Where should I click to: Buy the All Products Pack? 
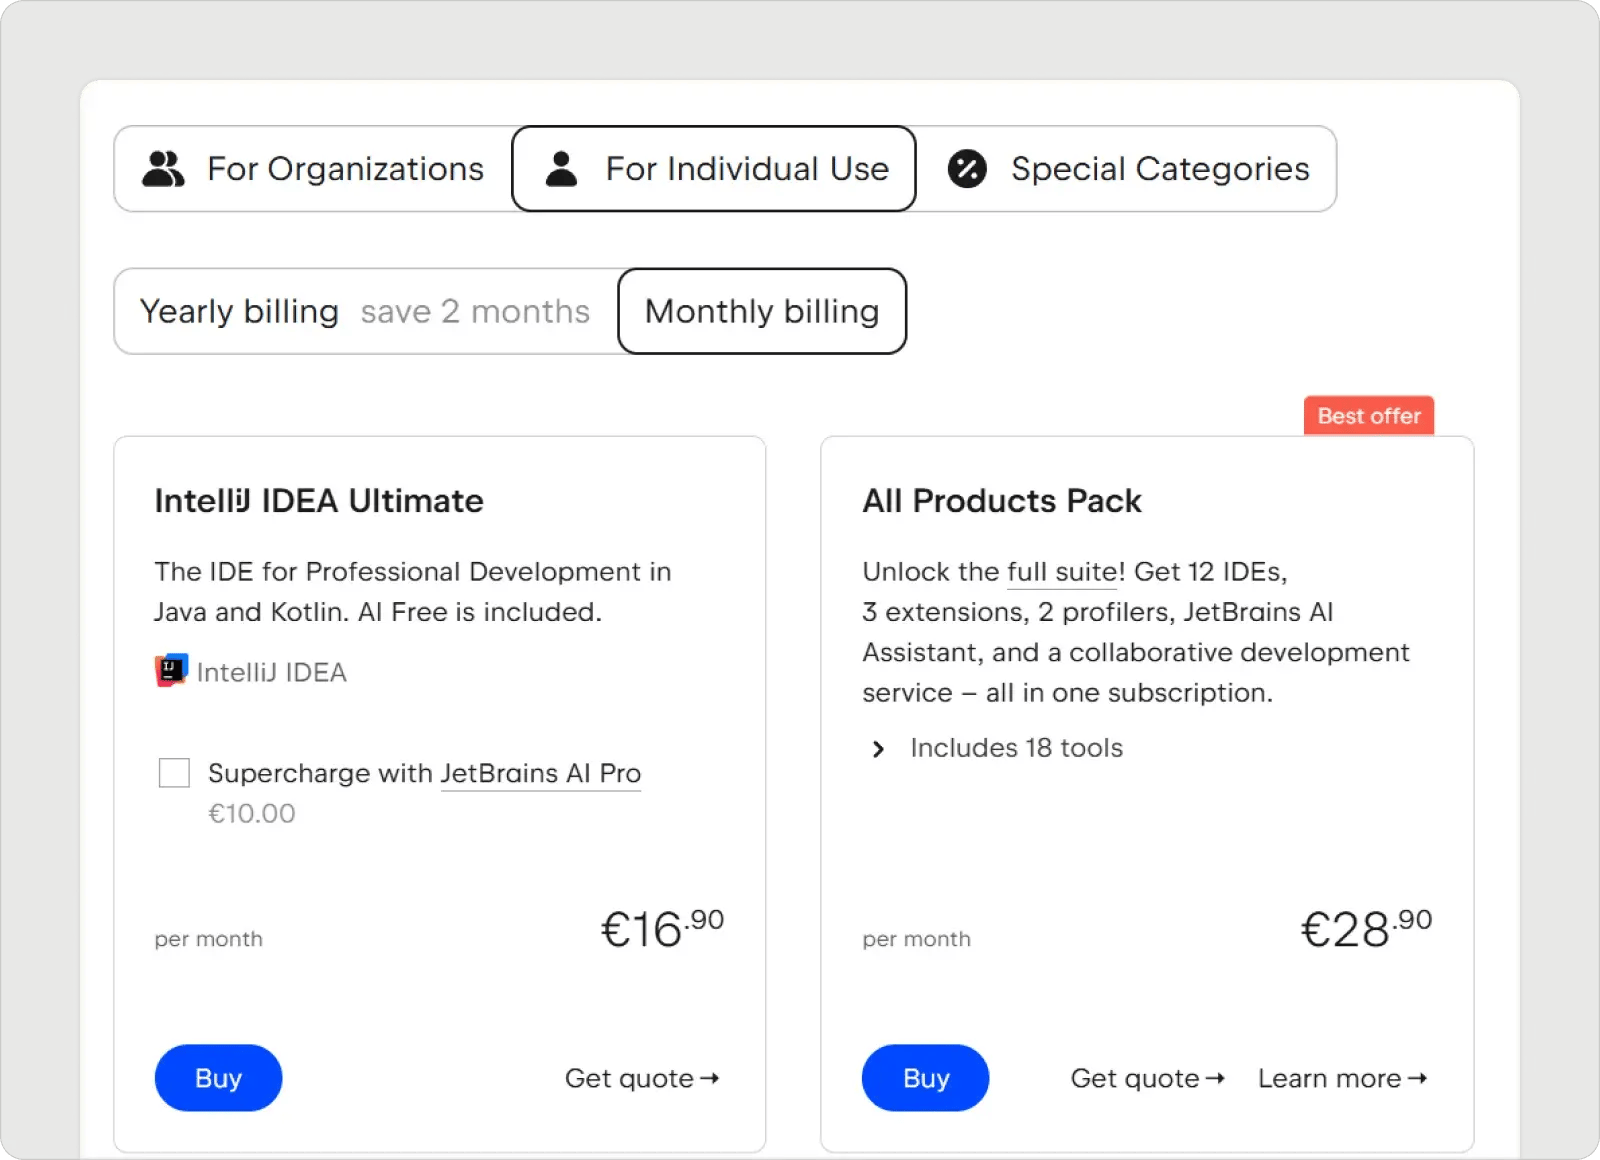coord(926,1078)
